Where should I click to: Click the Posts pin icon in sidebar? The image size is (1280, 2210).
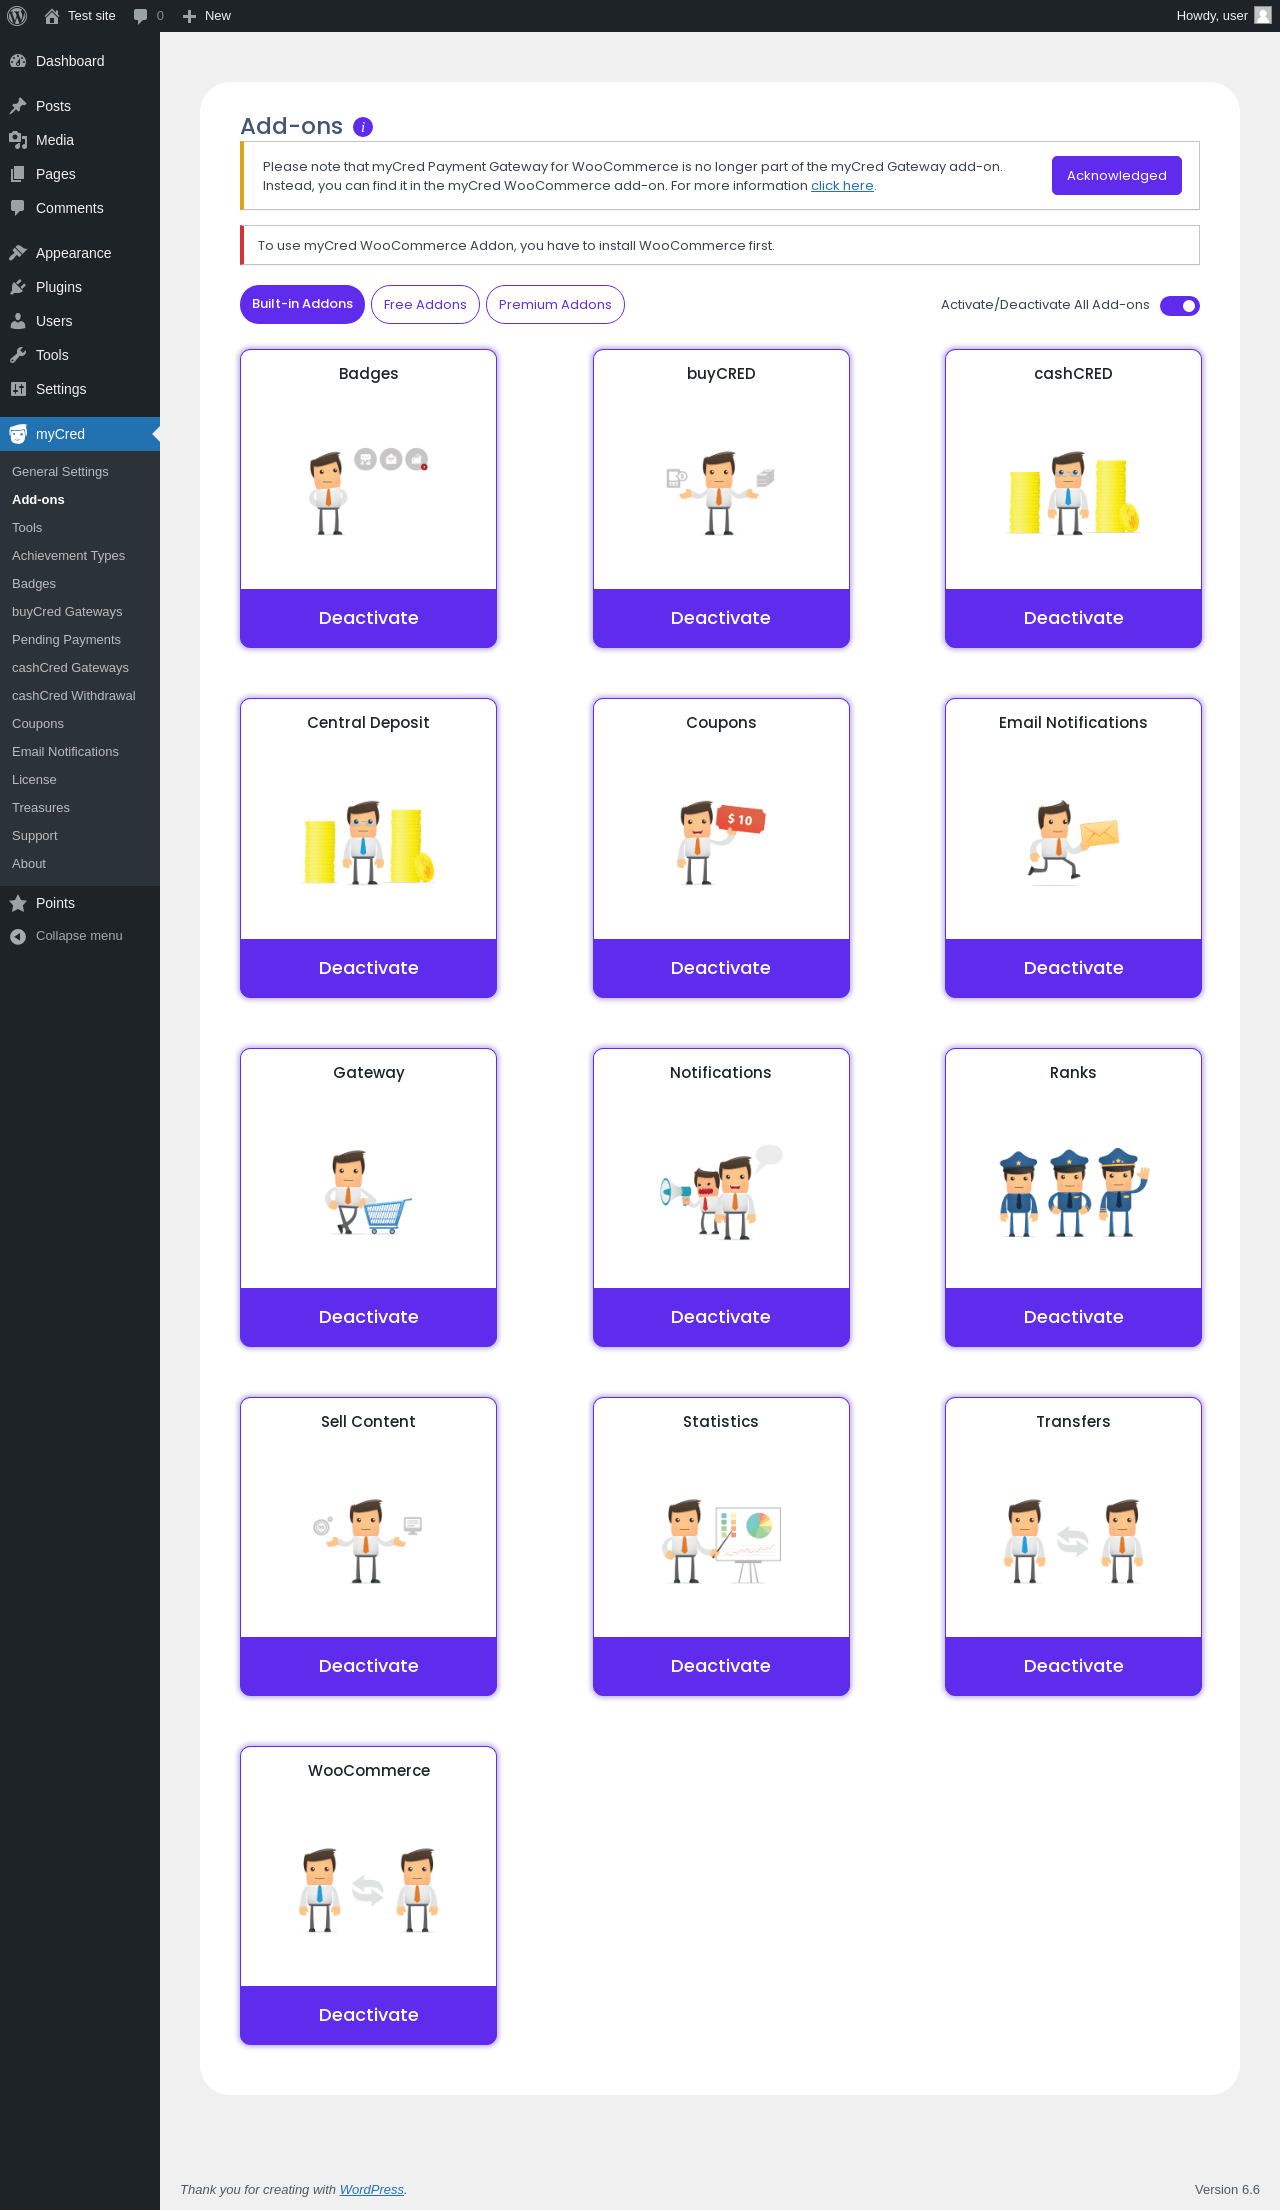click(x=18, y=106)
